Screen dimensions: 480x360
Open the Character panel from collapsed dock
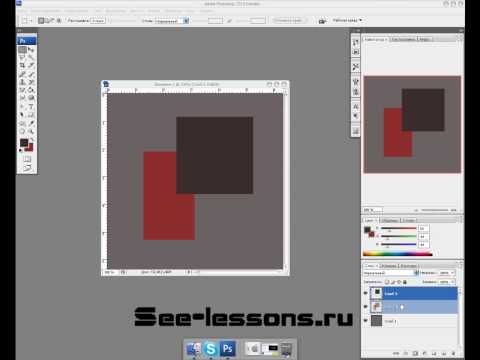tap(356, 106)
